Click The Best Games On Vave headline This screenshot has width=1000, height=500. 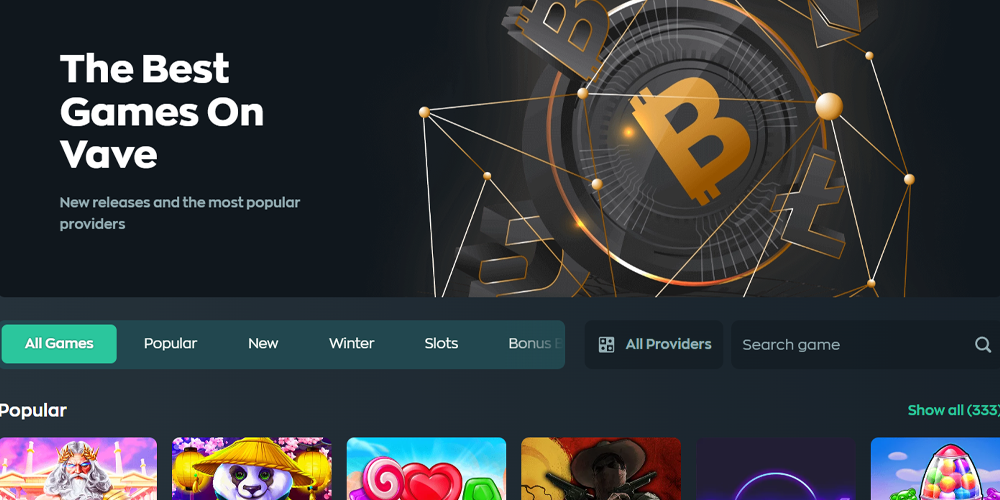[162, 111]
